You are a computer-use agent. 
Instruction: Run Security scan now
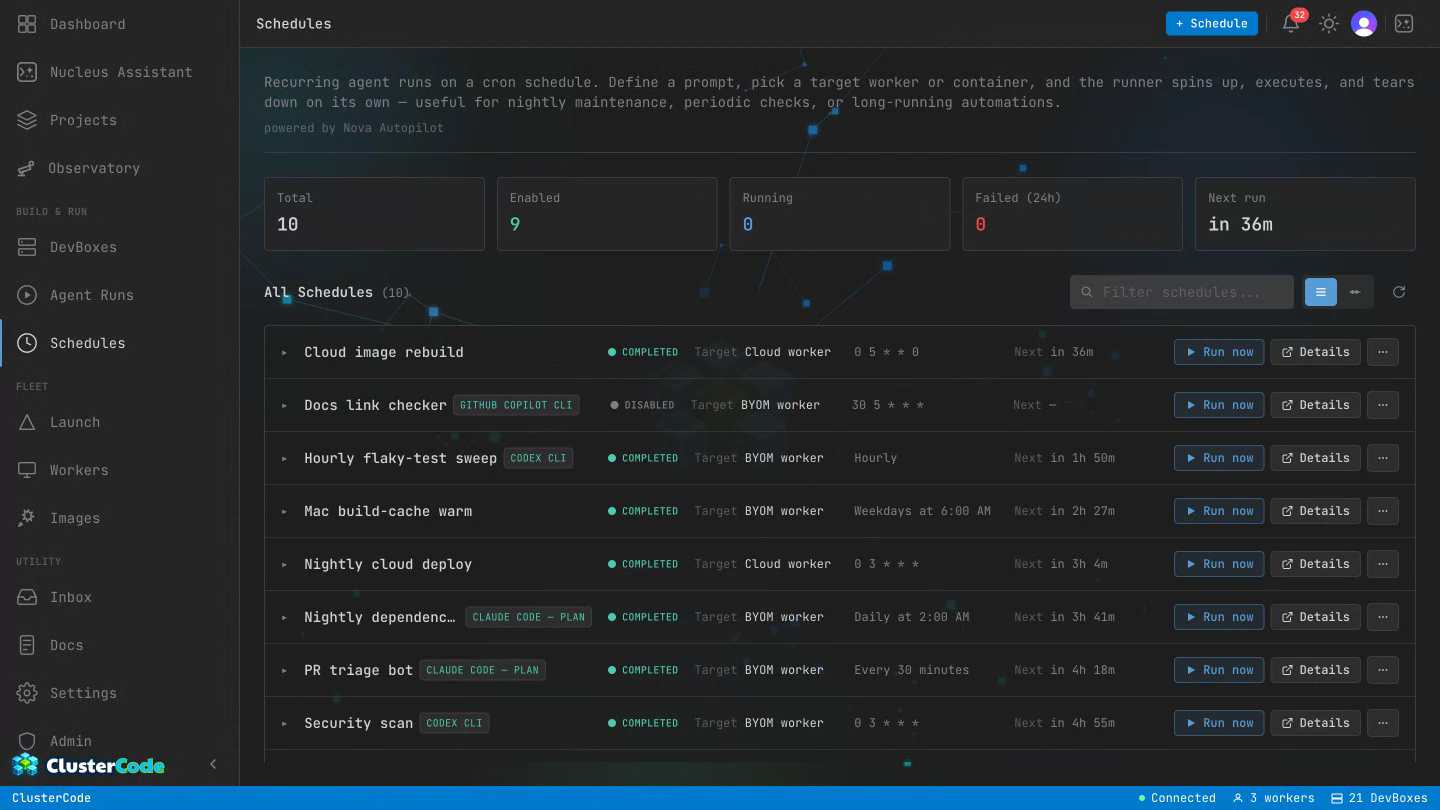tap(1219, 723)
